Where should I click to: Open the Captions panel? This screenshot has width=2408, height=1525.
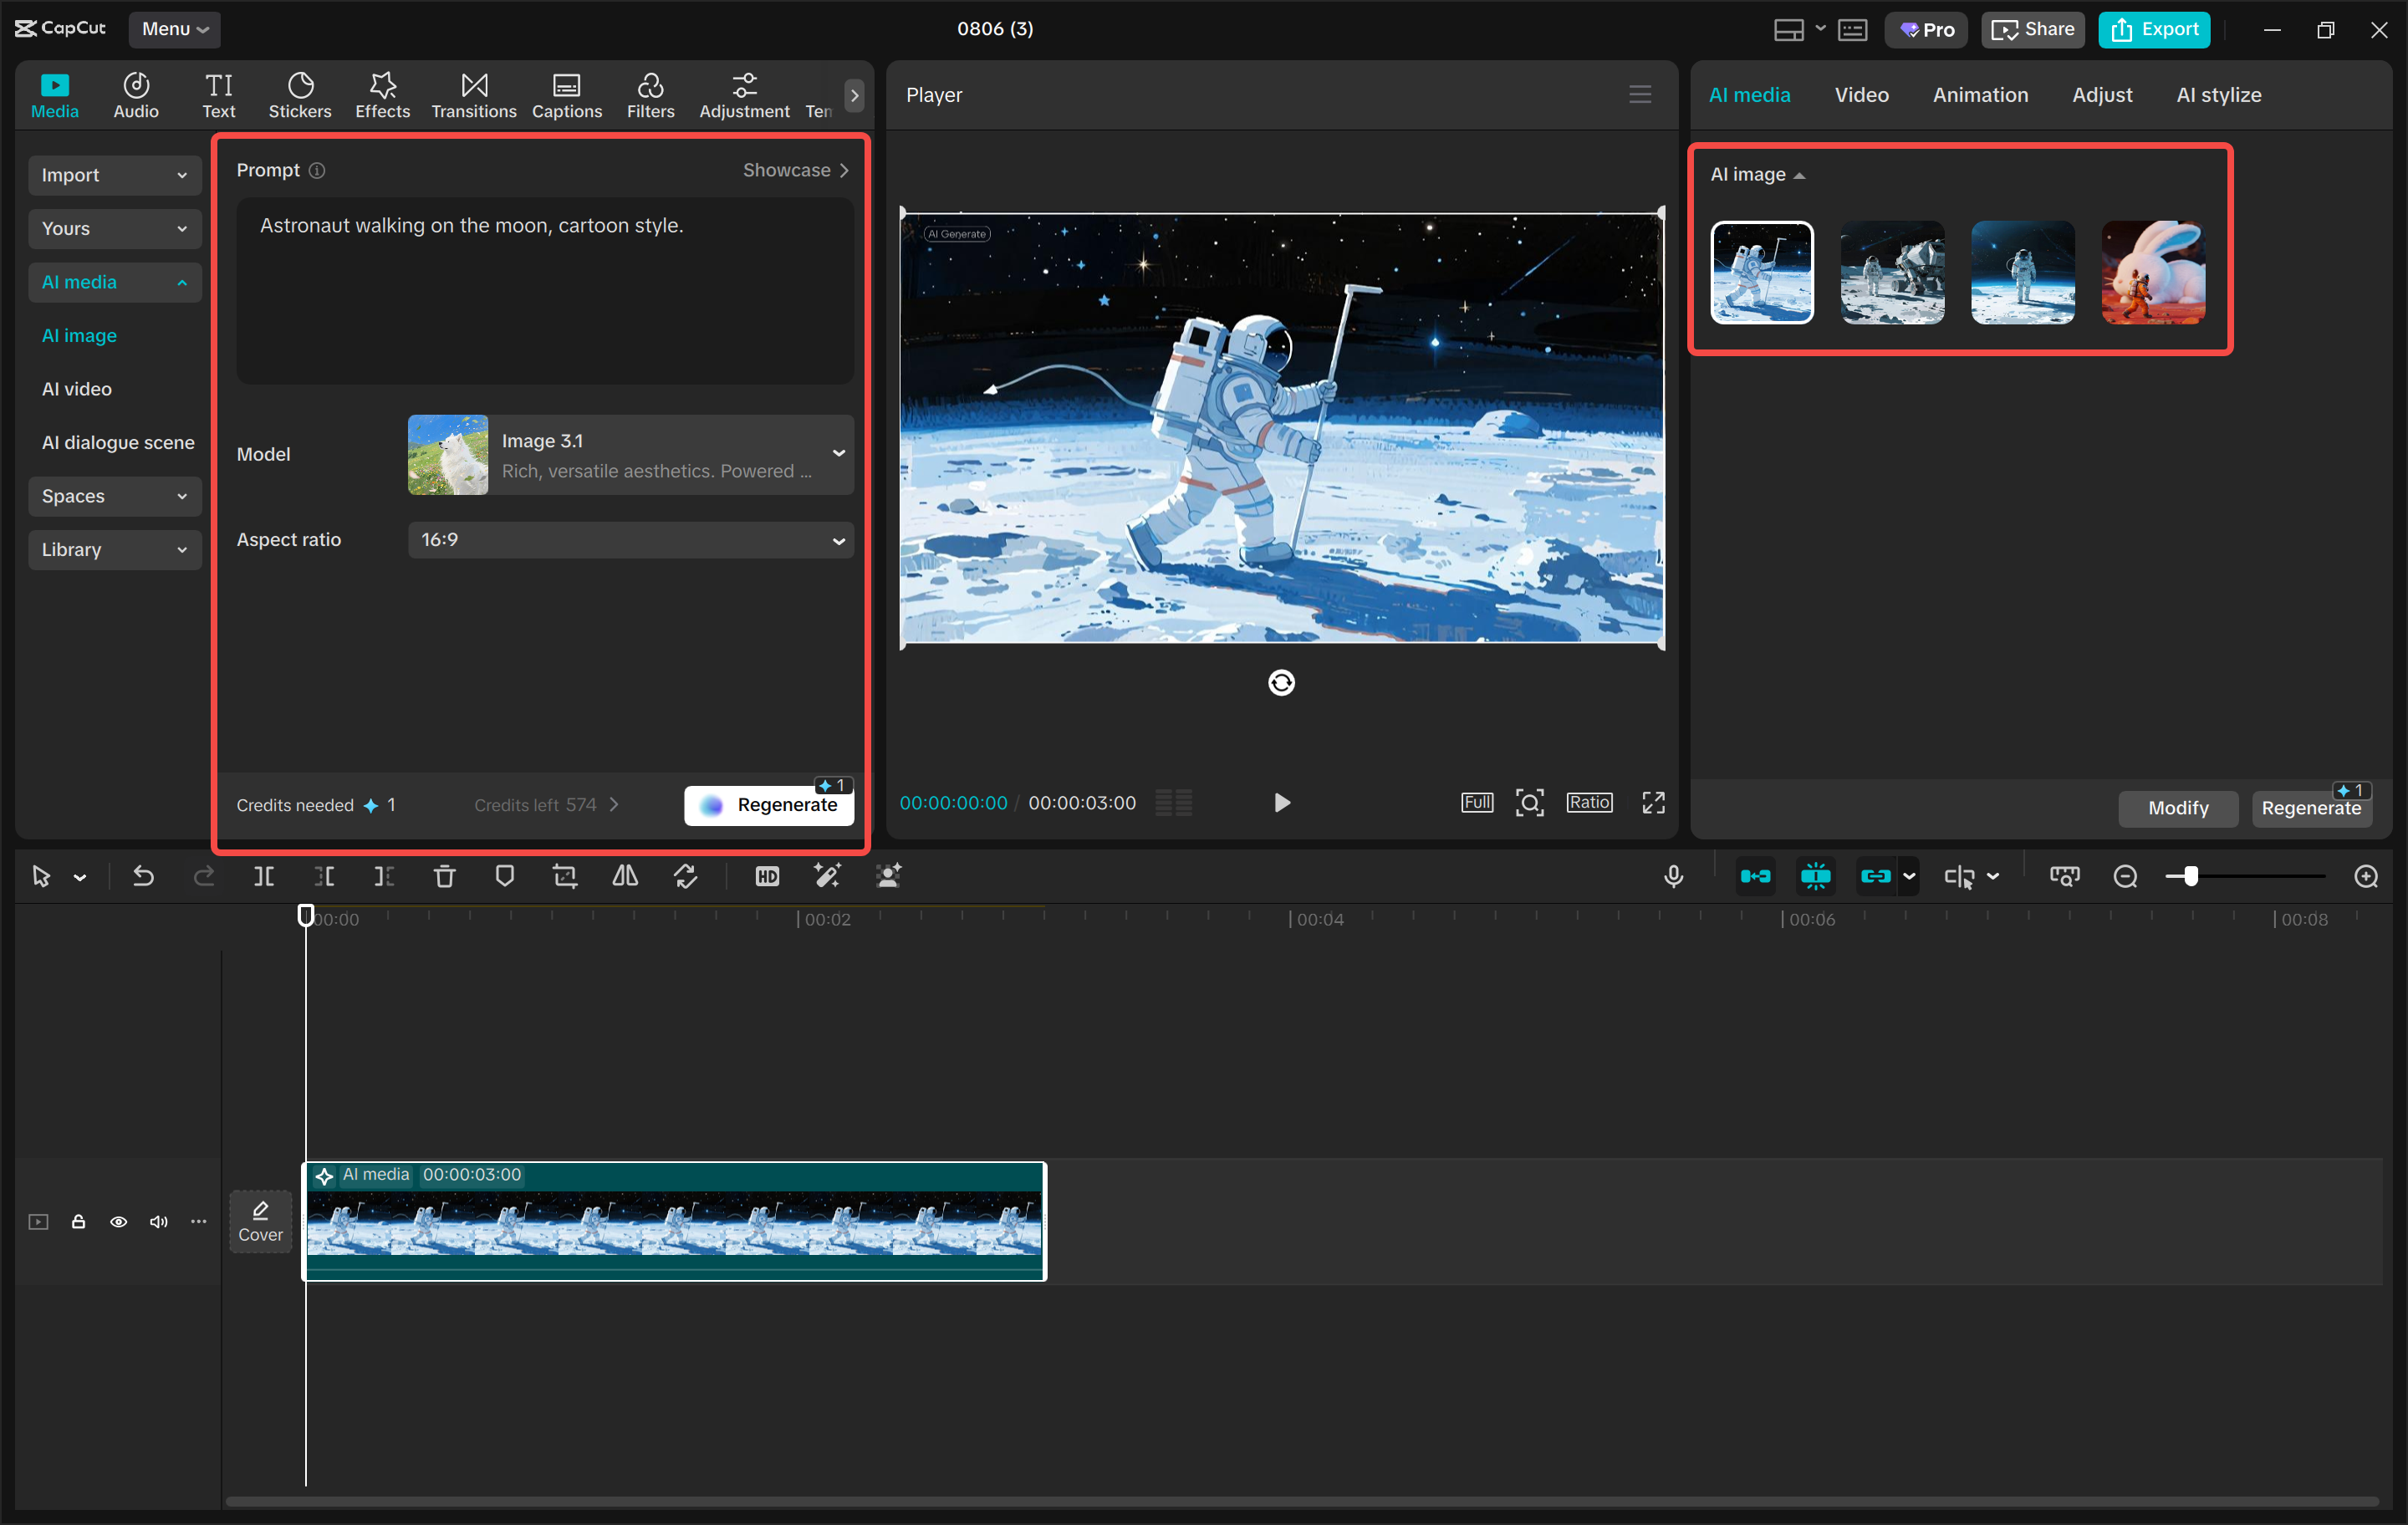coord(567,96)
